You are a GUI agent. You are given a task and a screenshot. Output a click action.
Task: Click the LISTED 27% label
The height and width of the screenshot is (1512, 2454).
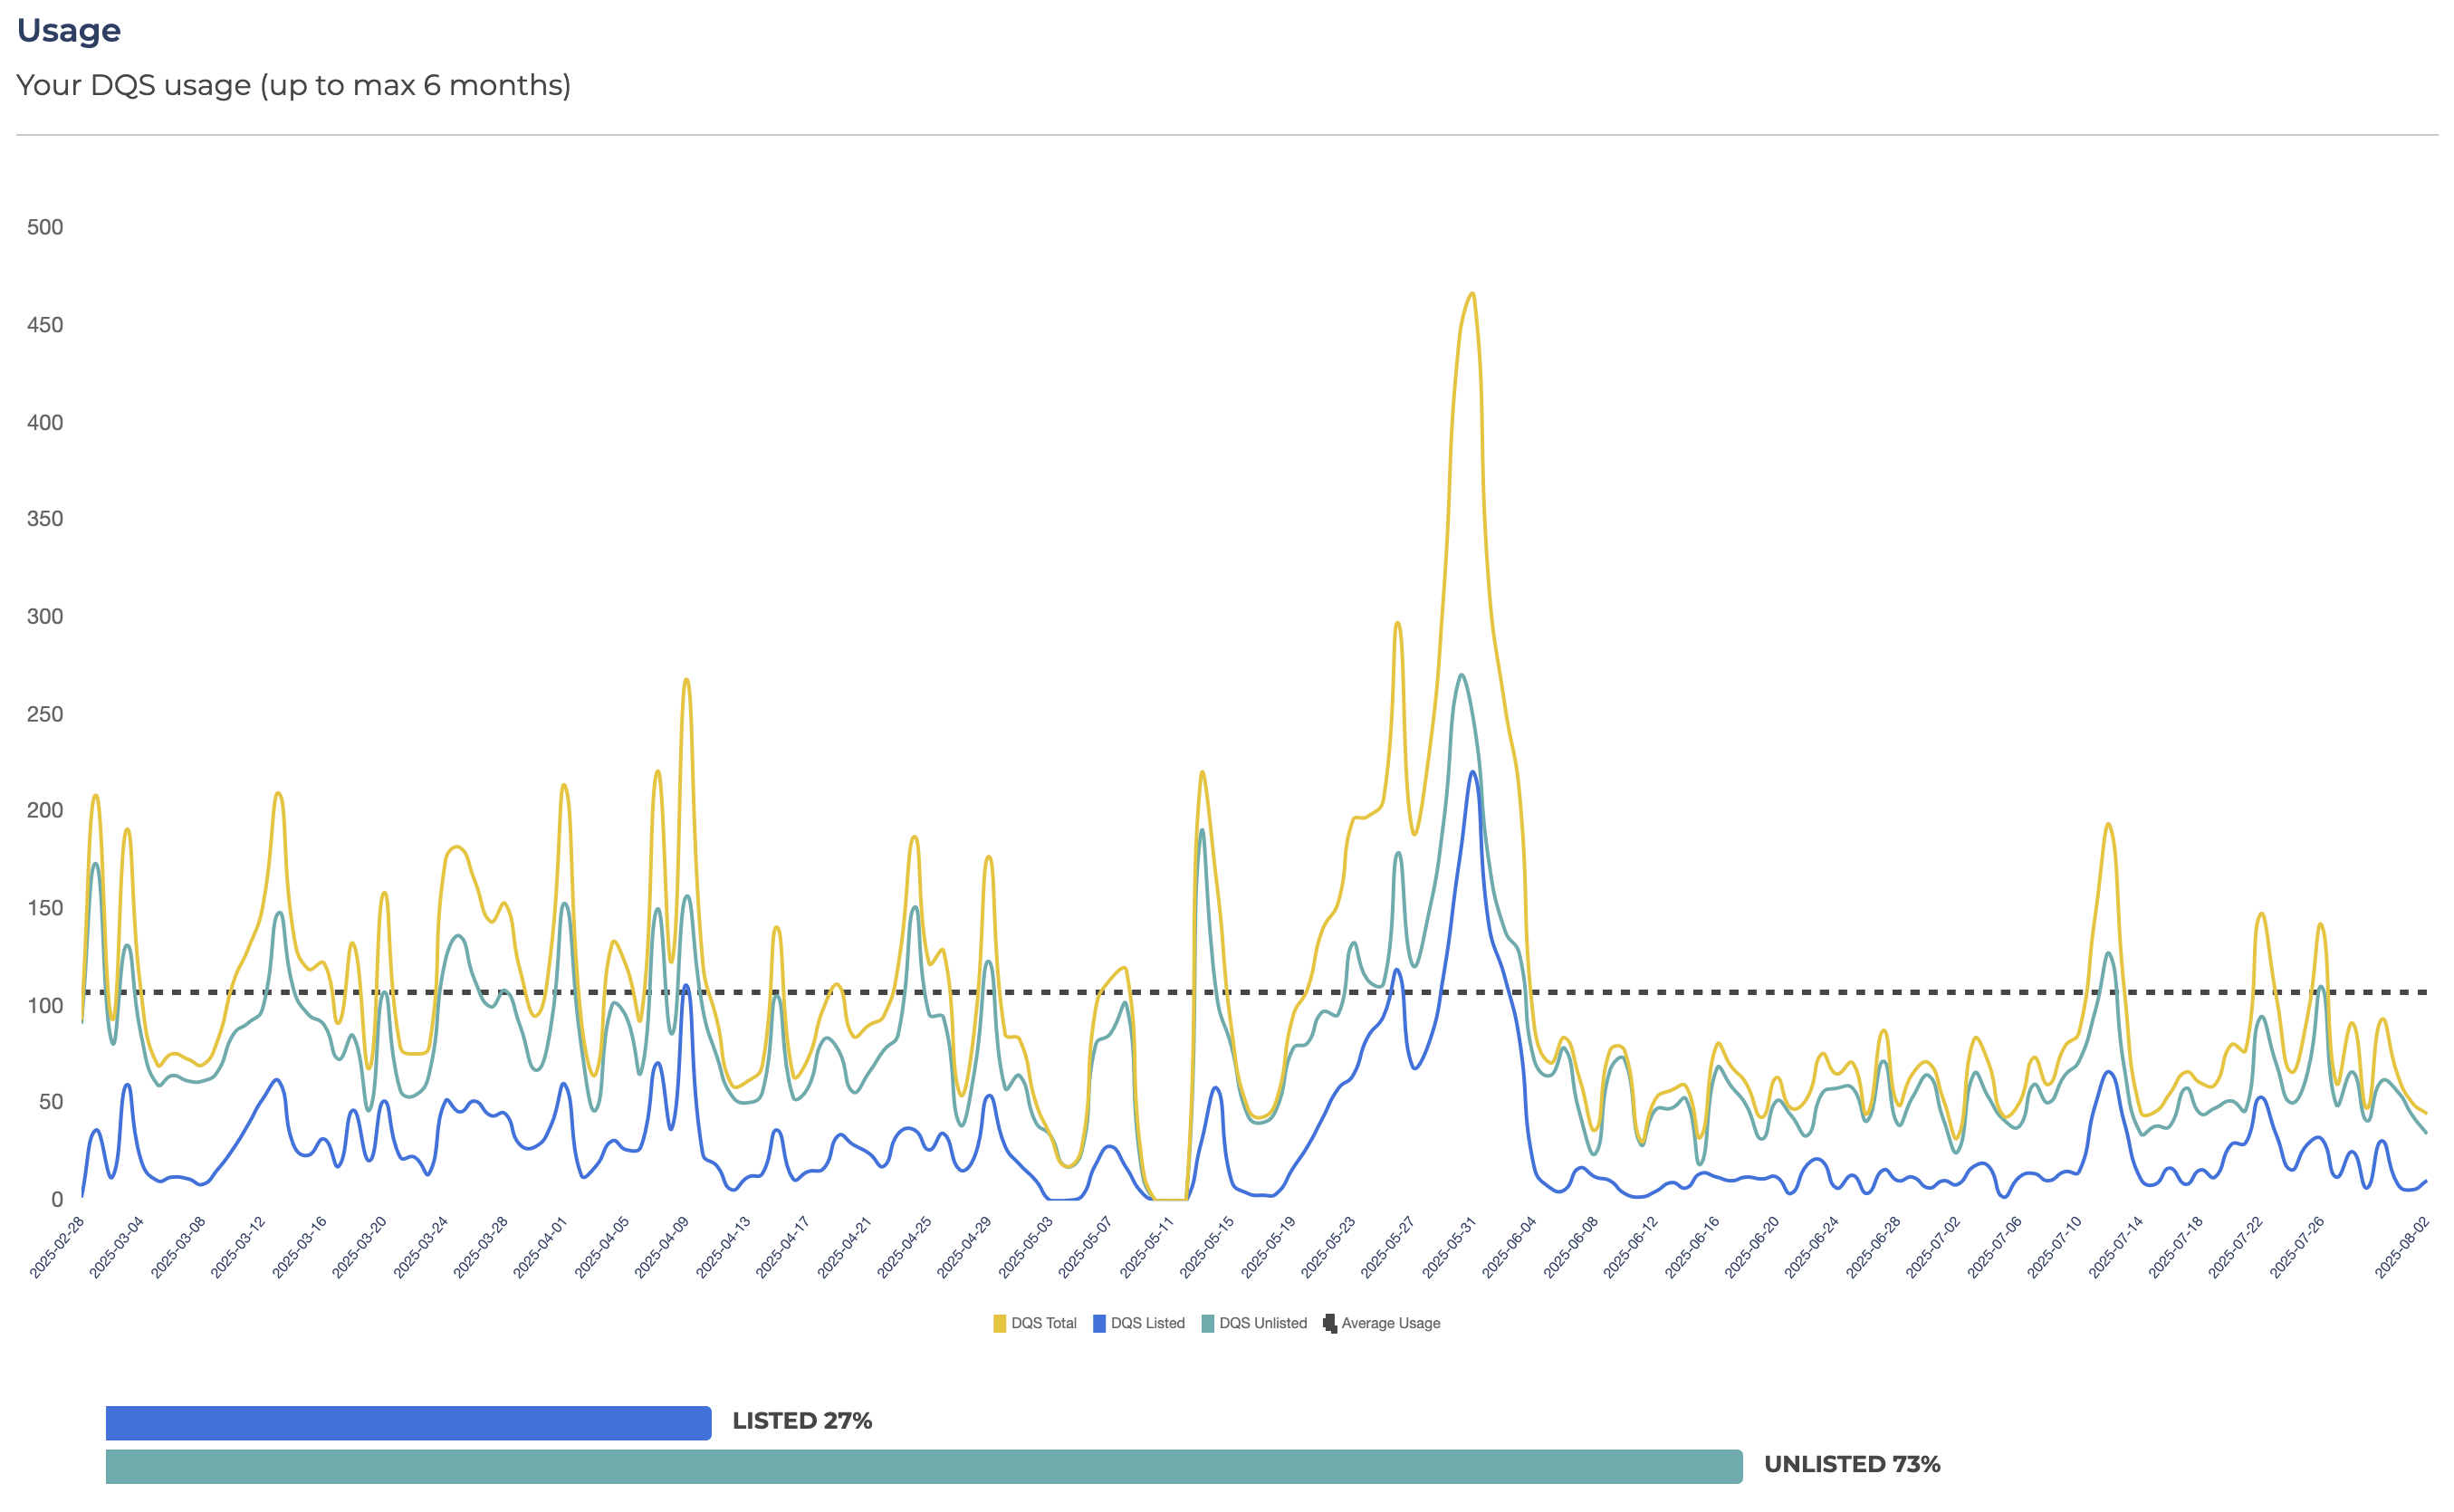point(802,1421)
